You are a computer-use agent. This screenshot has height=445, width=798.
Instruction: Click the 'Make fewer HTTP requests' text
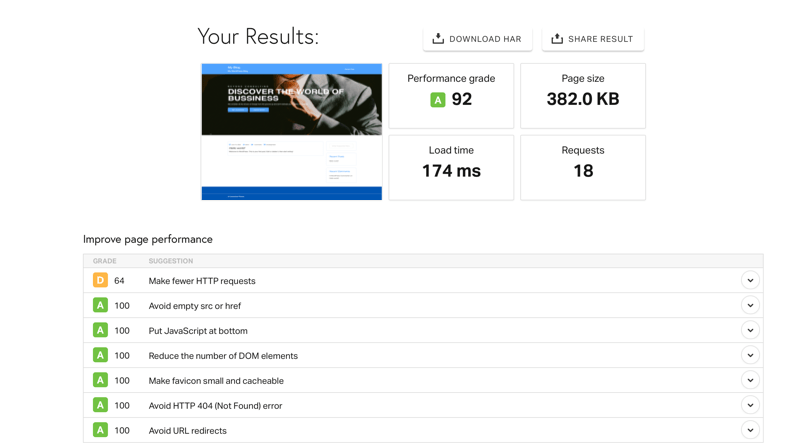tap(202, 281)
